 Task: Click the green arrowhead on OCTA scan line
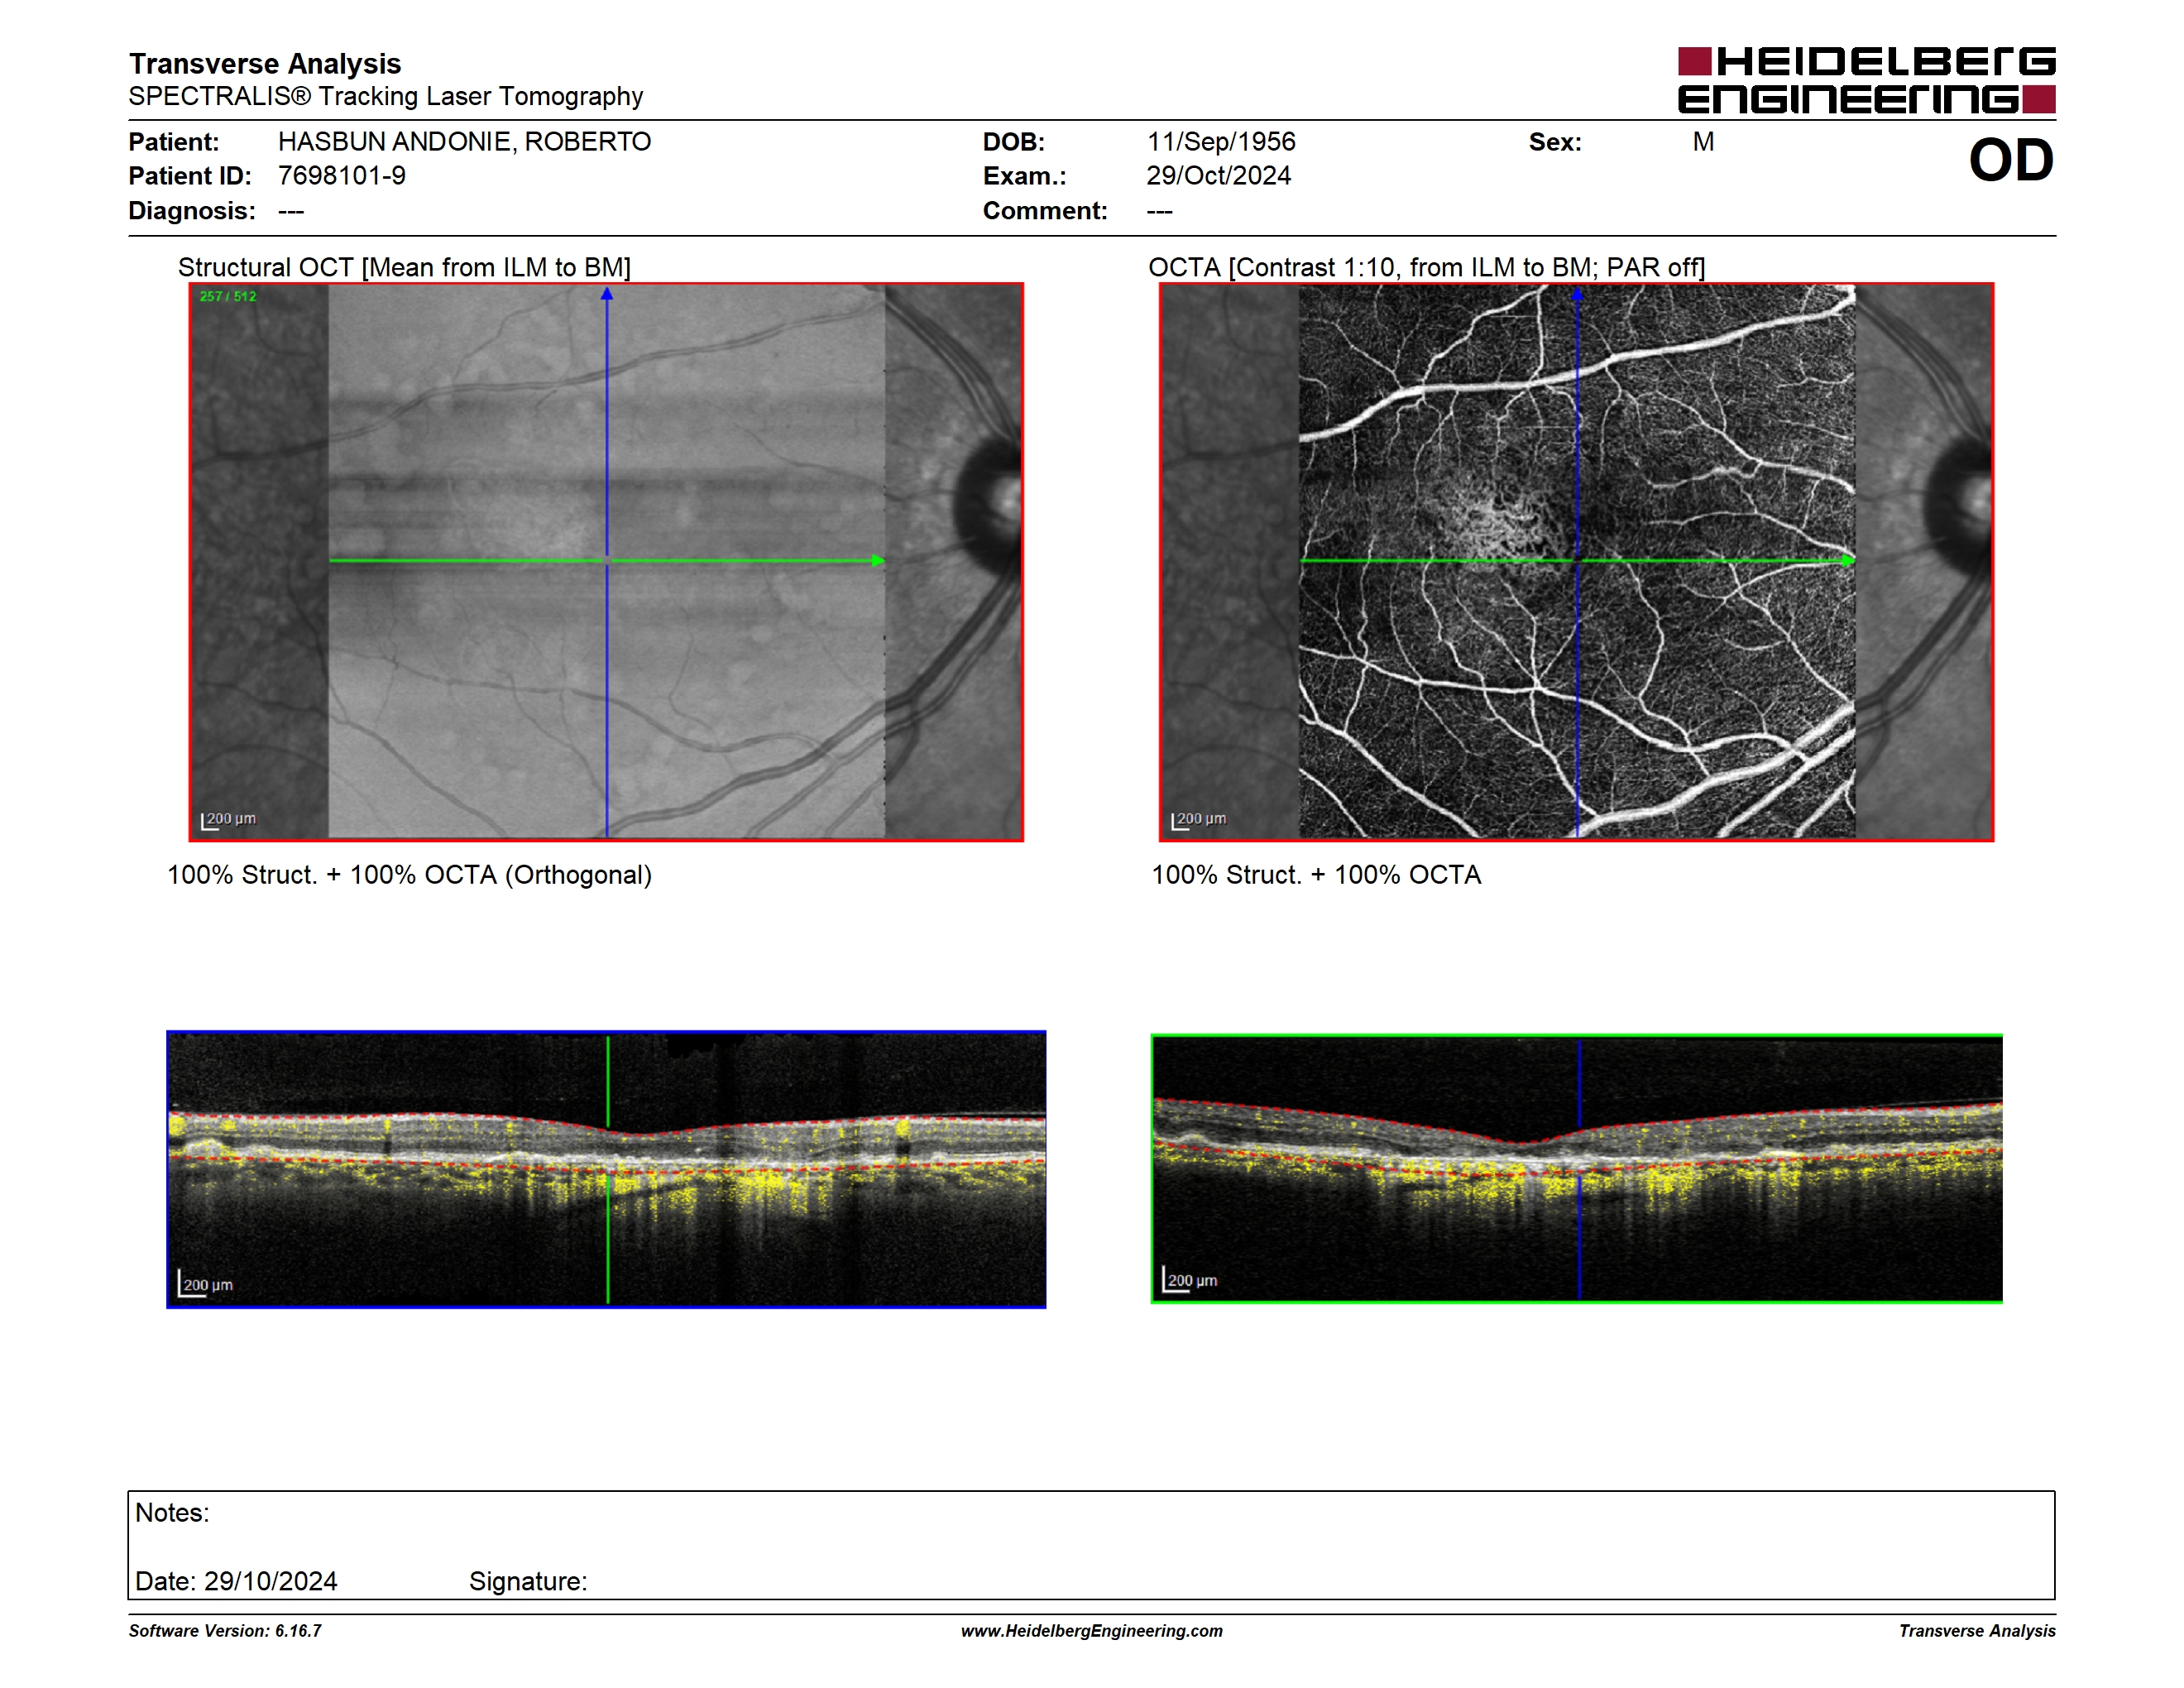click(x=1848, y=561)
